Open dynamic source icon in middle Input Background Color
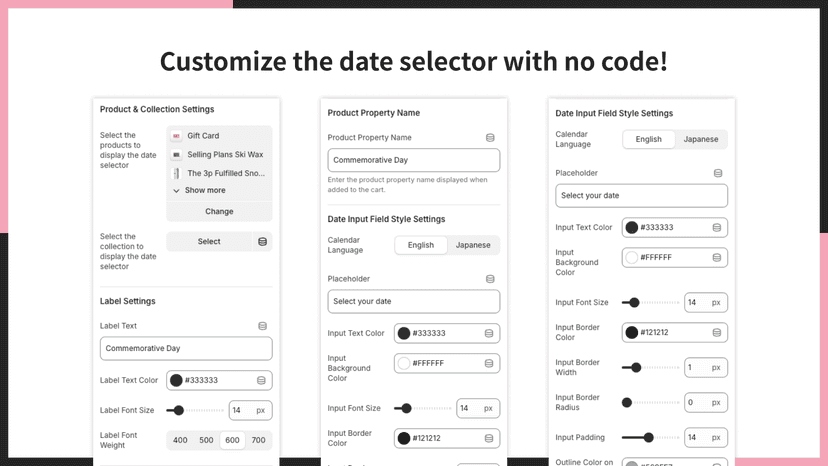Viewport: 828px width, 466px height. 489,364
